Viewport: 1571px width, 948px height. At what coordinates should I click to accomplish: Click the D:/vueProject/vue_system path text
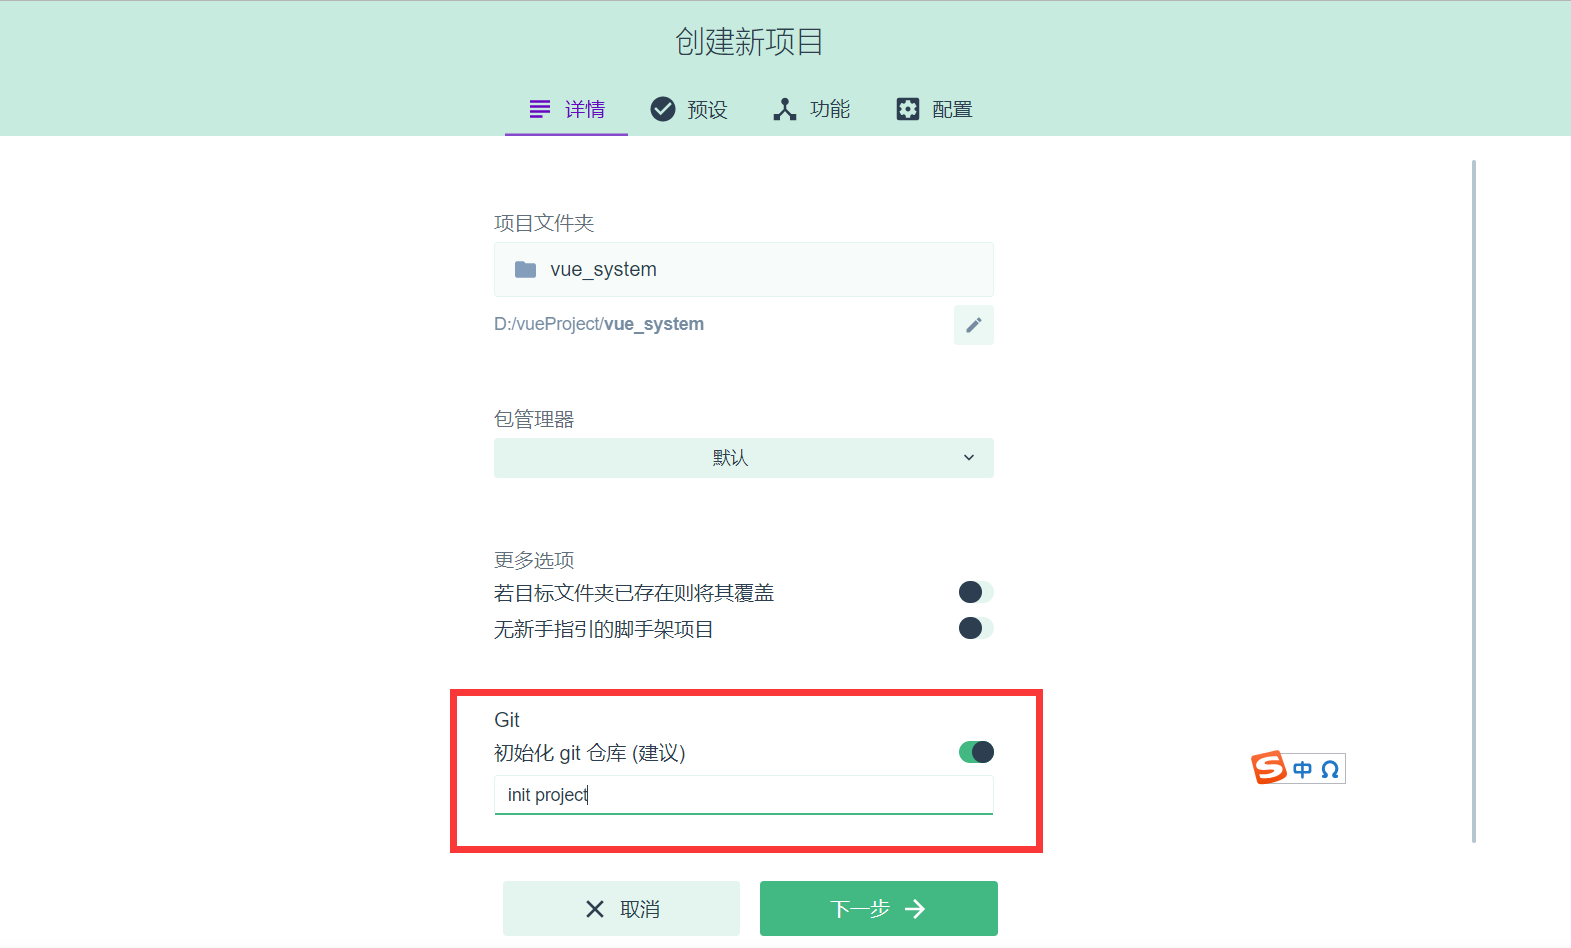(x=599, y=324)
